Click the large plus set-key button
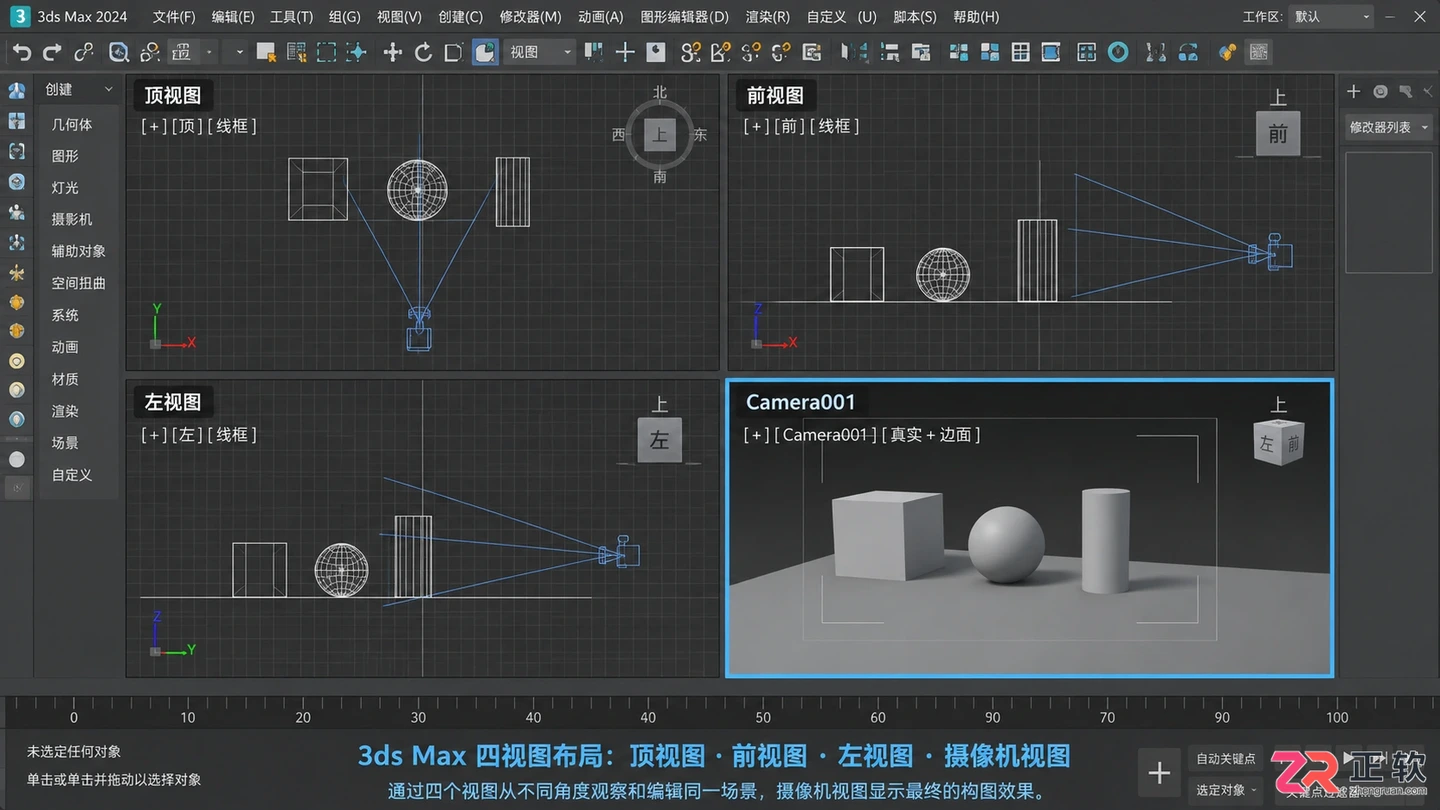 coord(1160,773)
